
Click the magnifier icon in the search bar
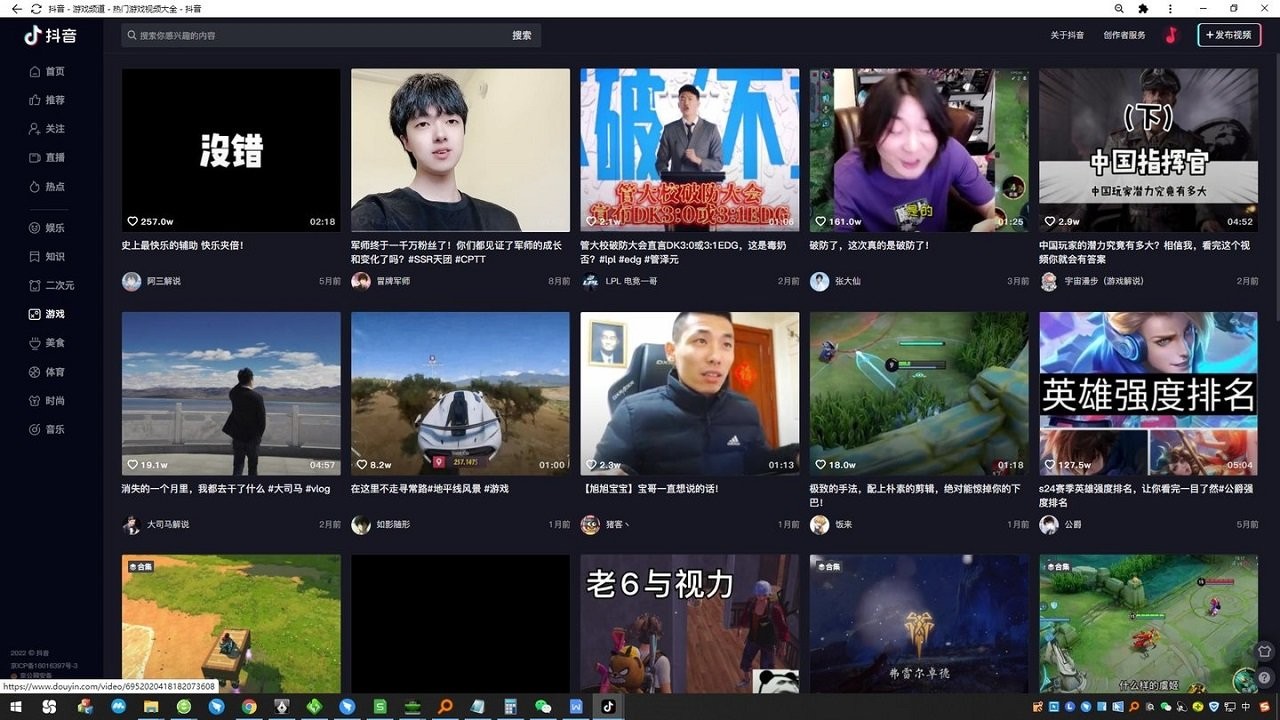coord(131,35)
